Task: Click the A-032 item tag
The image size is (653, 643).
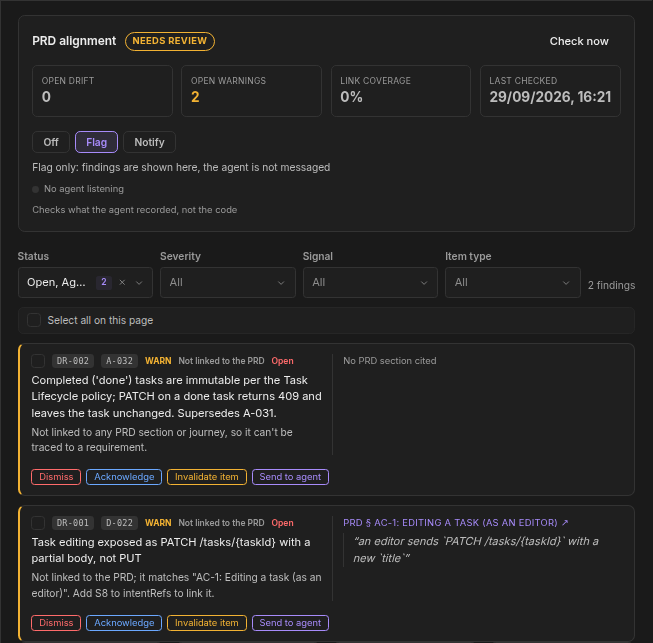Action: coord(119,361)
